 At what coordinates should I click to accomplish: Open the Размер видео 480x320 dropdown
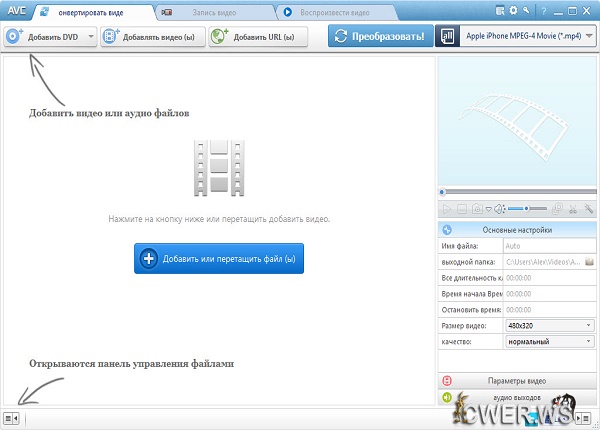click(x=550, y=326)
